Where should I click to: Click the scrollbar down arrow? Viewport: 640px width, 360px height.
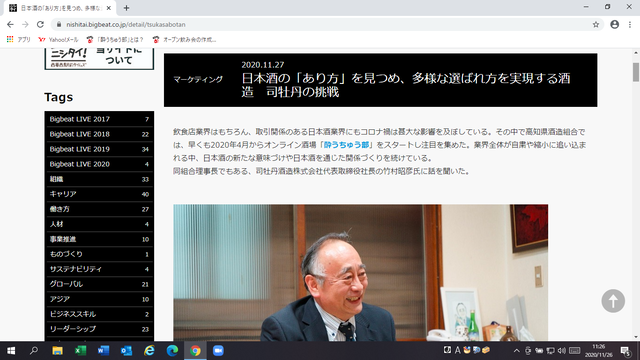click(636, 337)
